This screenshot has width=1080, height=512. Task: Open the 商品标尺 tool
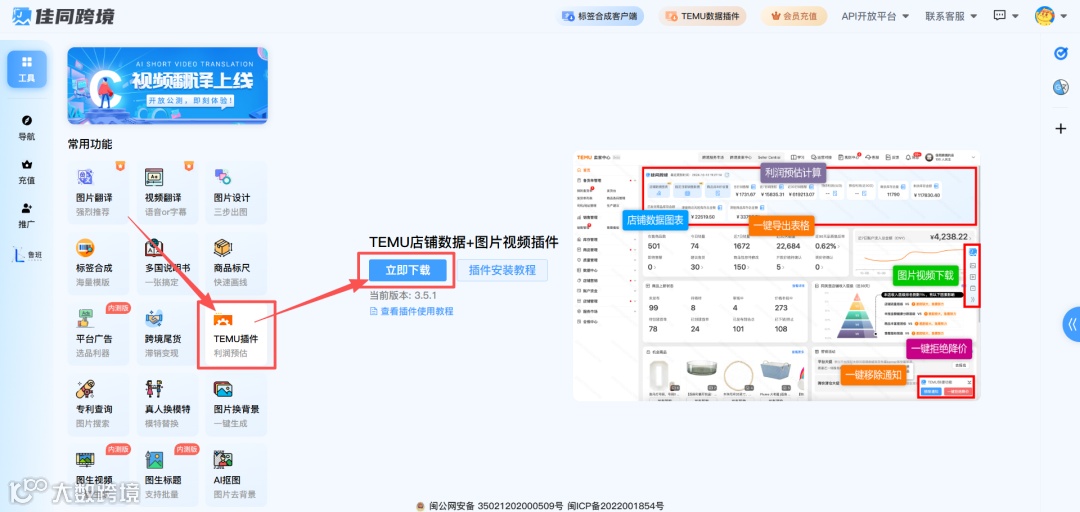pyautogui.click(x=236, y=263)
